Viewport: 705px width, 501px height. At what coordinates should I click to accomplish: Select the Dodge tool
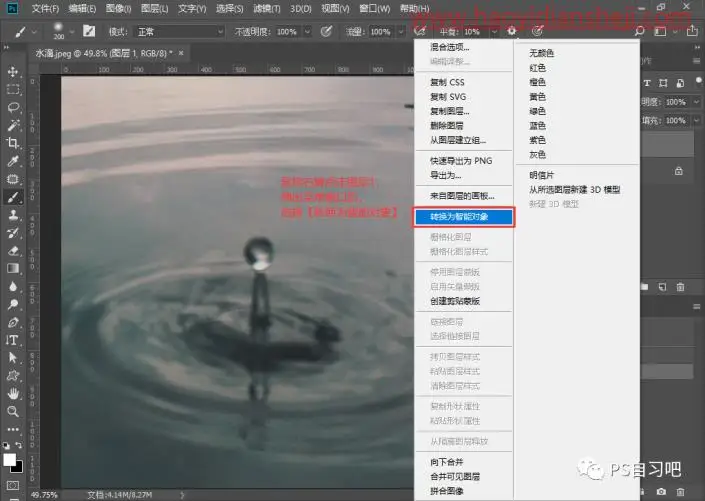(x=13, y=304)
